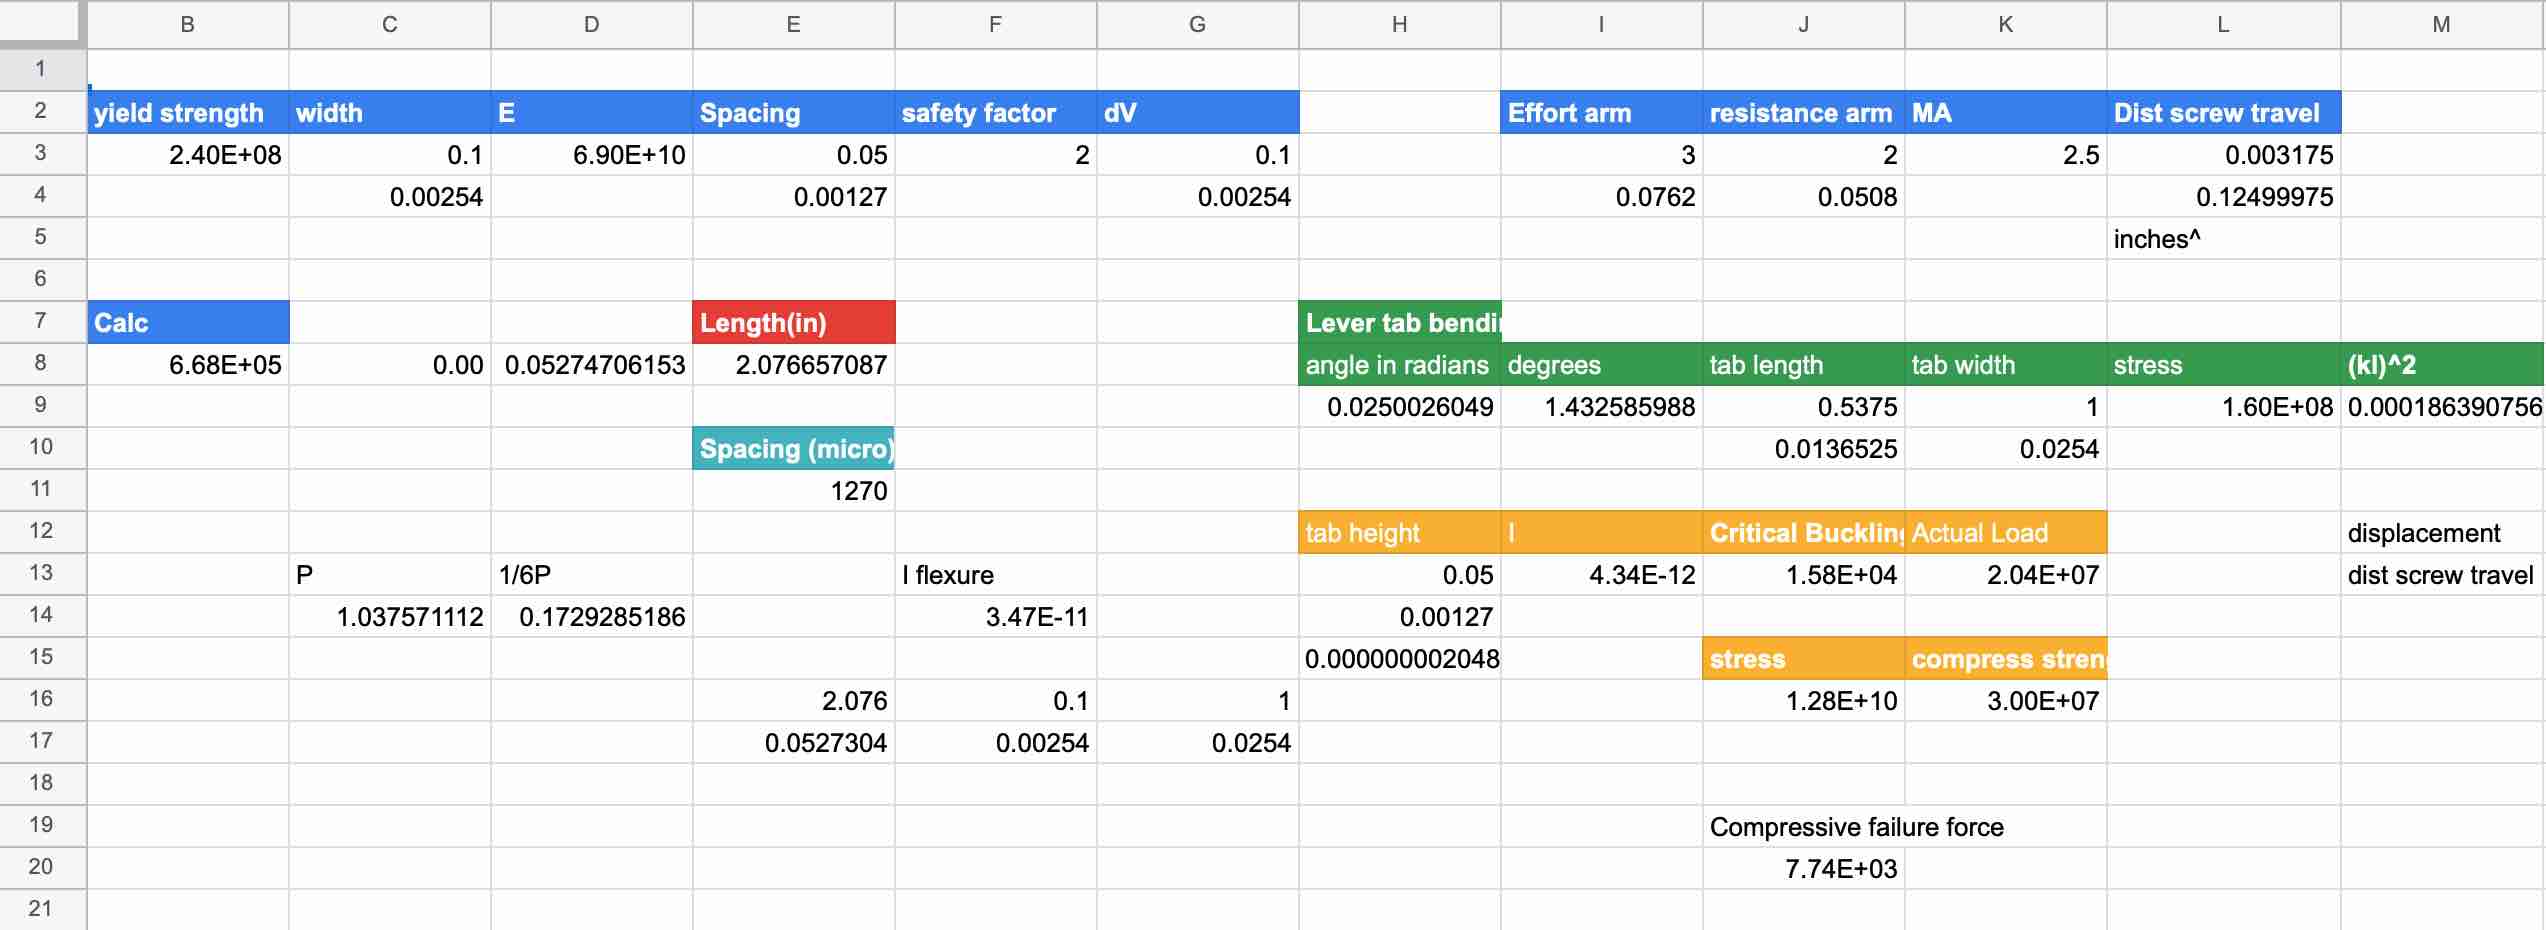The image size is (2546, 930).
Task: Select cell with value 3.00E+07
Action: [2006, 701]
